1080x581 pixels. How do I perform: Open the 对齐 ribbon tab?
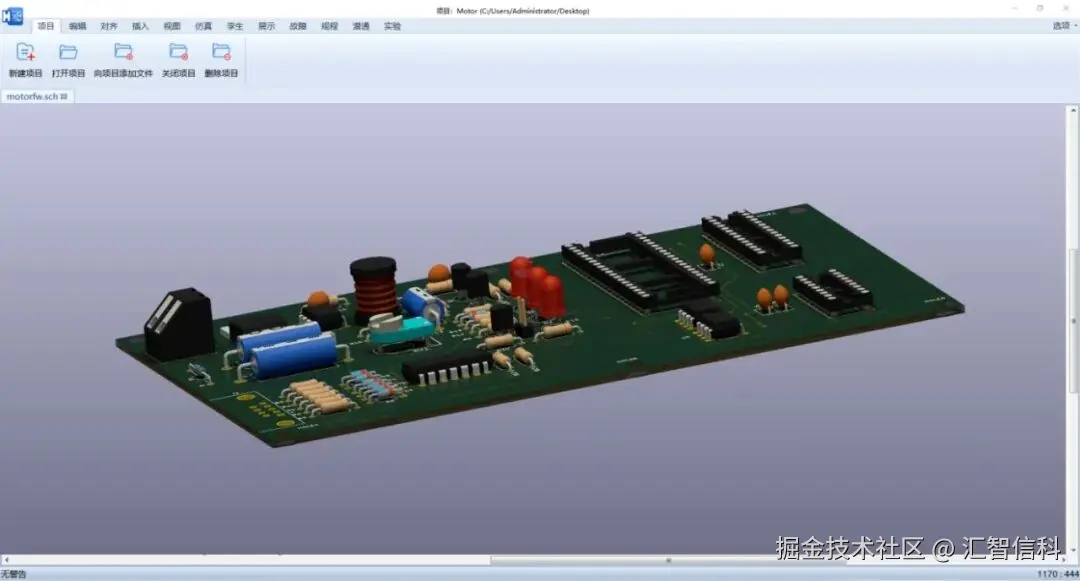pyautogui.click(x=109, y=26)
